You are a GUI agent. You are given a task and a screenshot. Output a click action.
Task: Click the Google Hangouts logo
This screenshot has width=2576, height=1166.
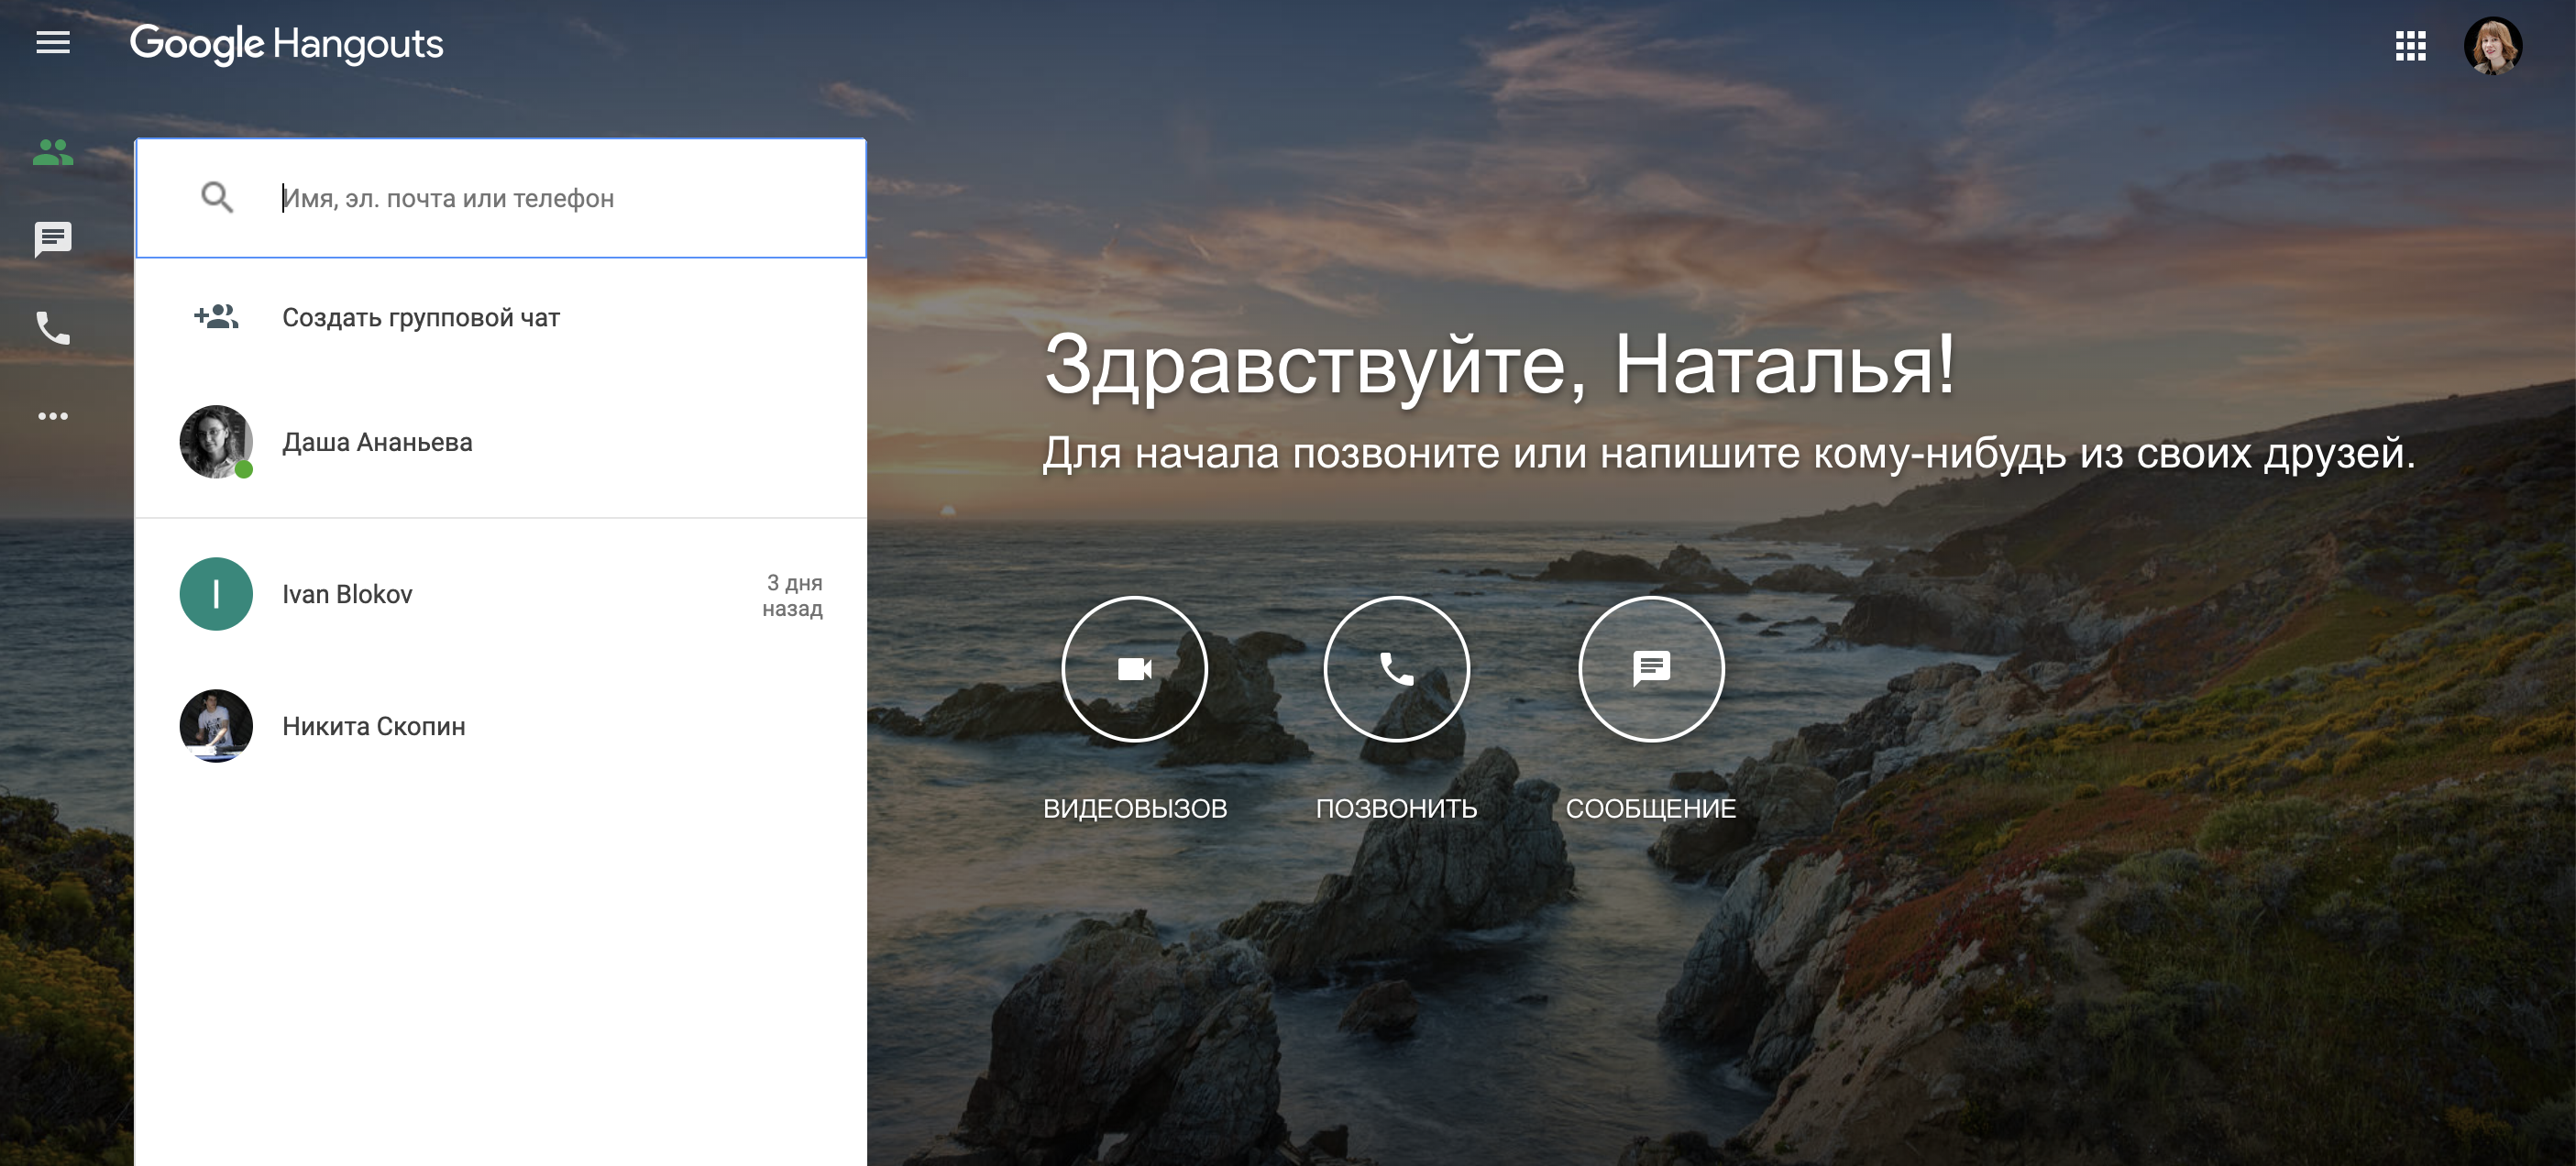pyautogui.click(x=286, y=44)
